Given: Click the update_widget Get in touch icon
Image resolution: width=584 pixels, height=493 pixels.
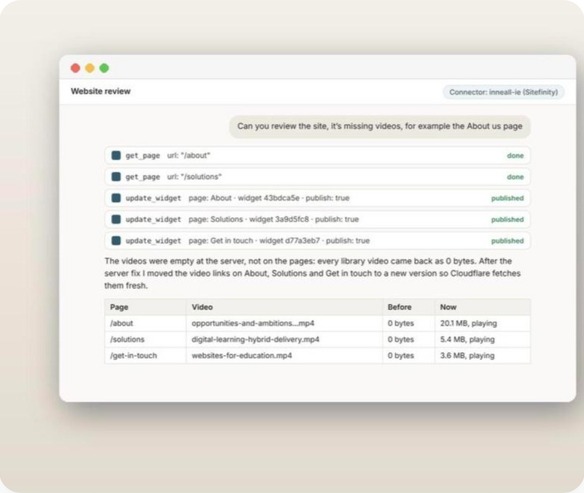Looking at the screenshot, I should click(x=116, y=241).
